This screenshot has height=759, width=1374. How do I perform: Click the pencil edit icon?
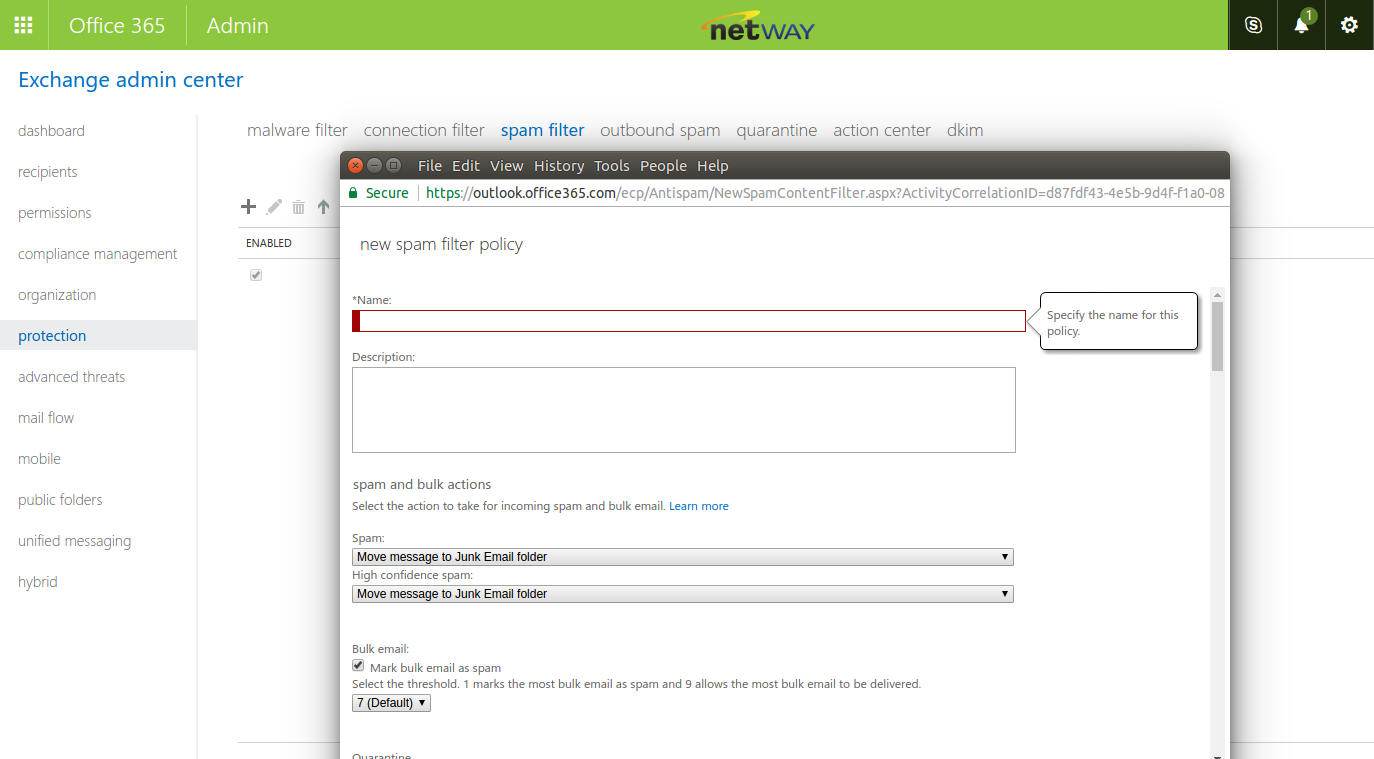[x=274, y=207]
